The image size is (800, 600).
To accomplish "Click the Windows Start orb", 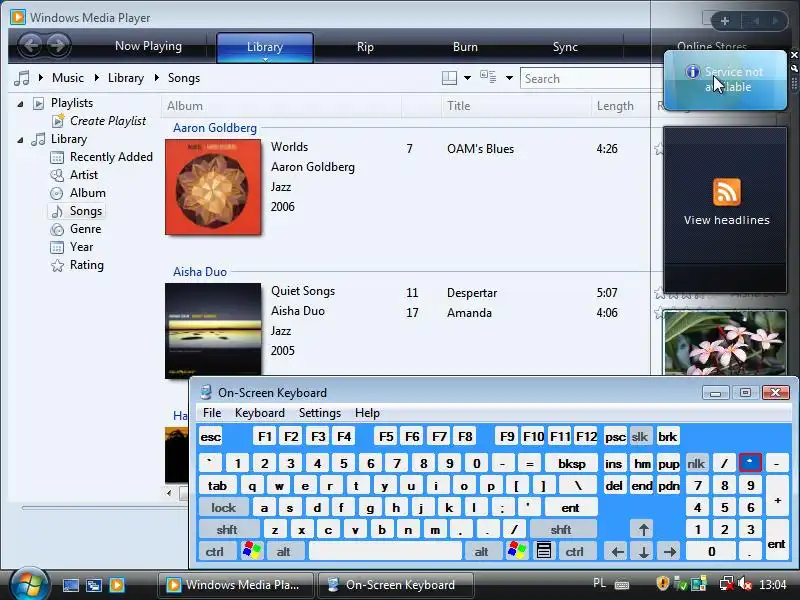I will click(29, 584).
